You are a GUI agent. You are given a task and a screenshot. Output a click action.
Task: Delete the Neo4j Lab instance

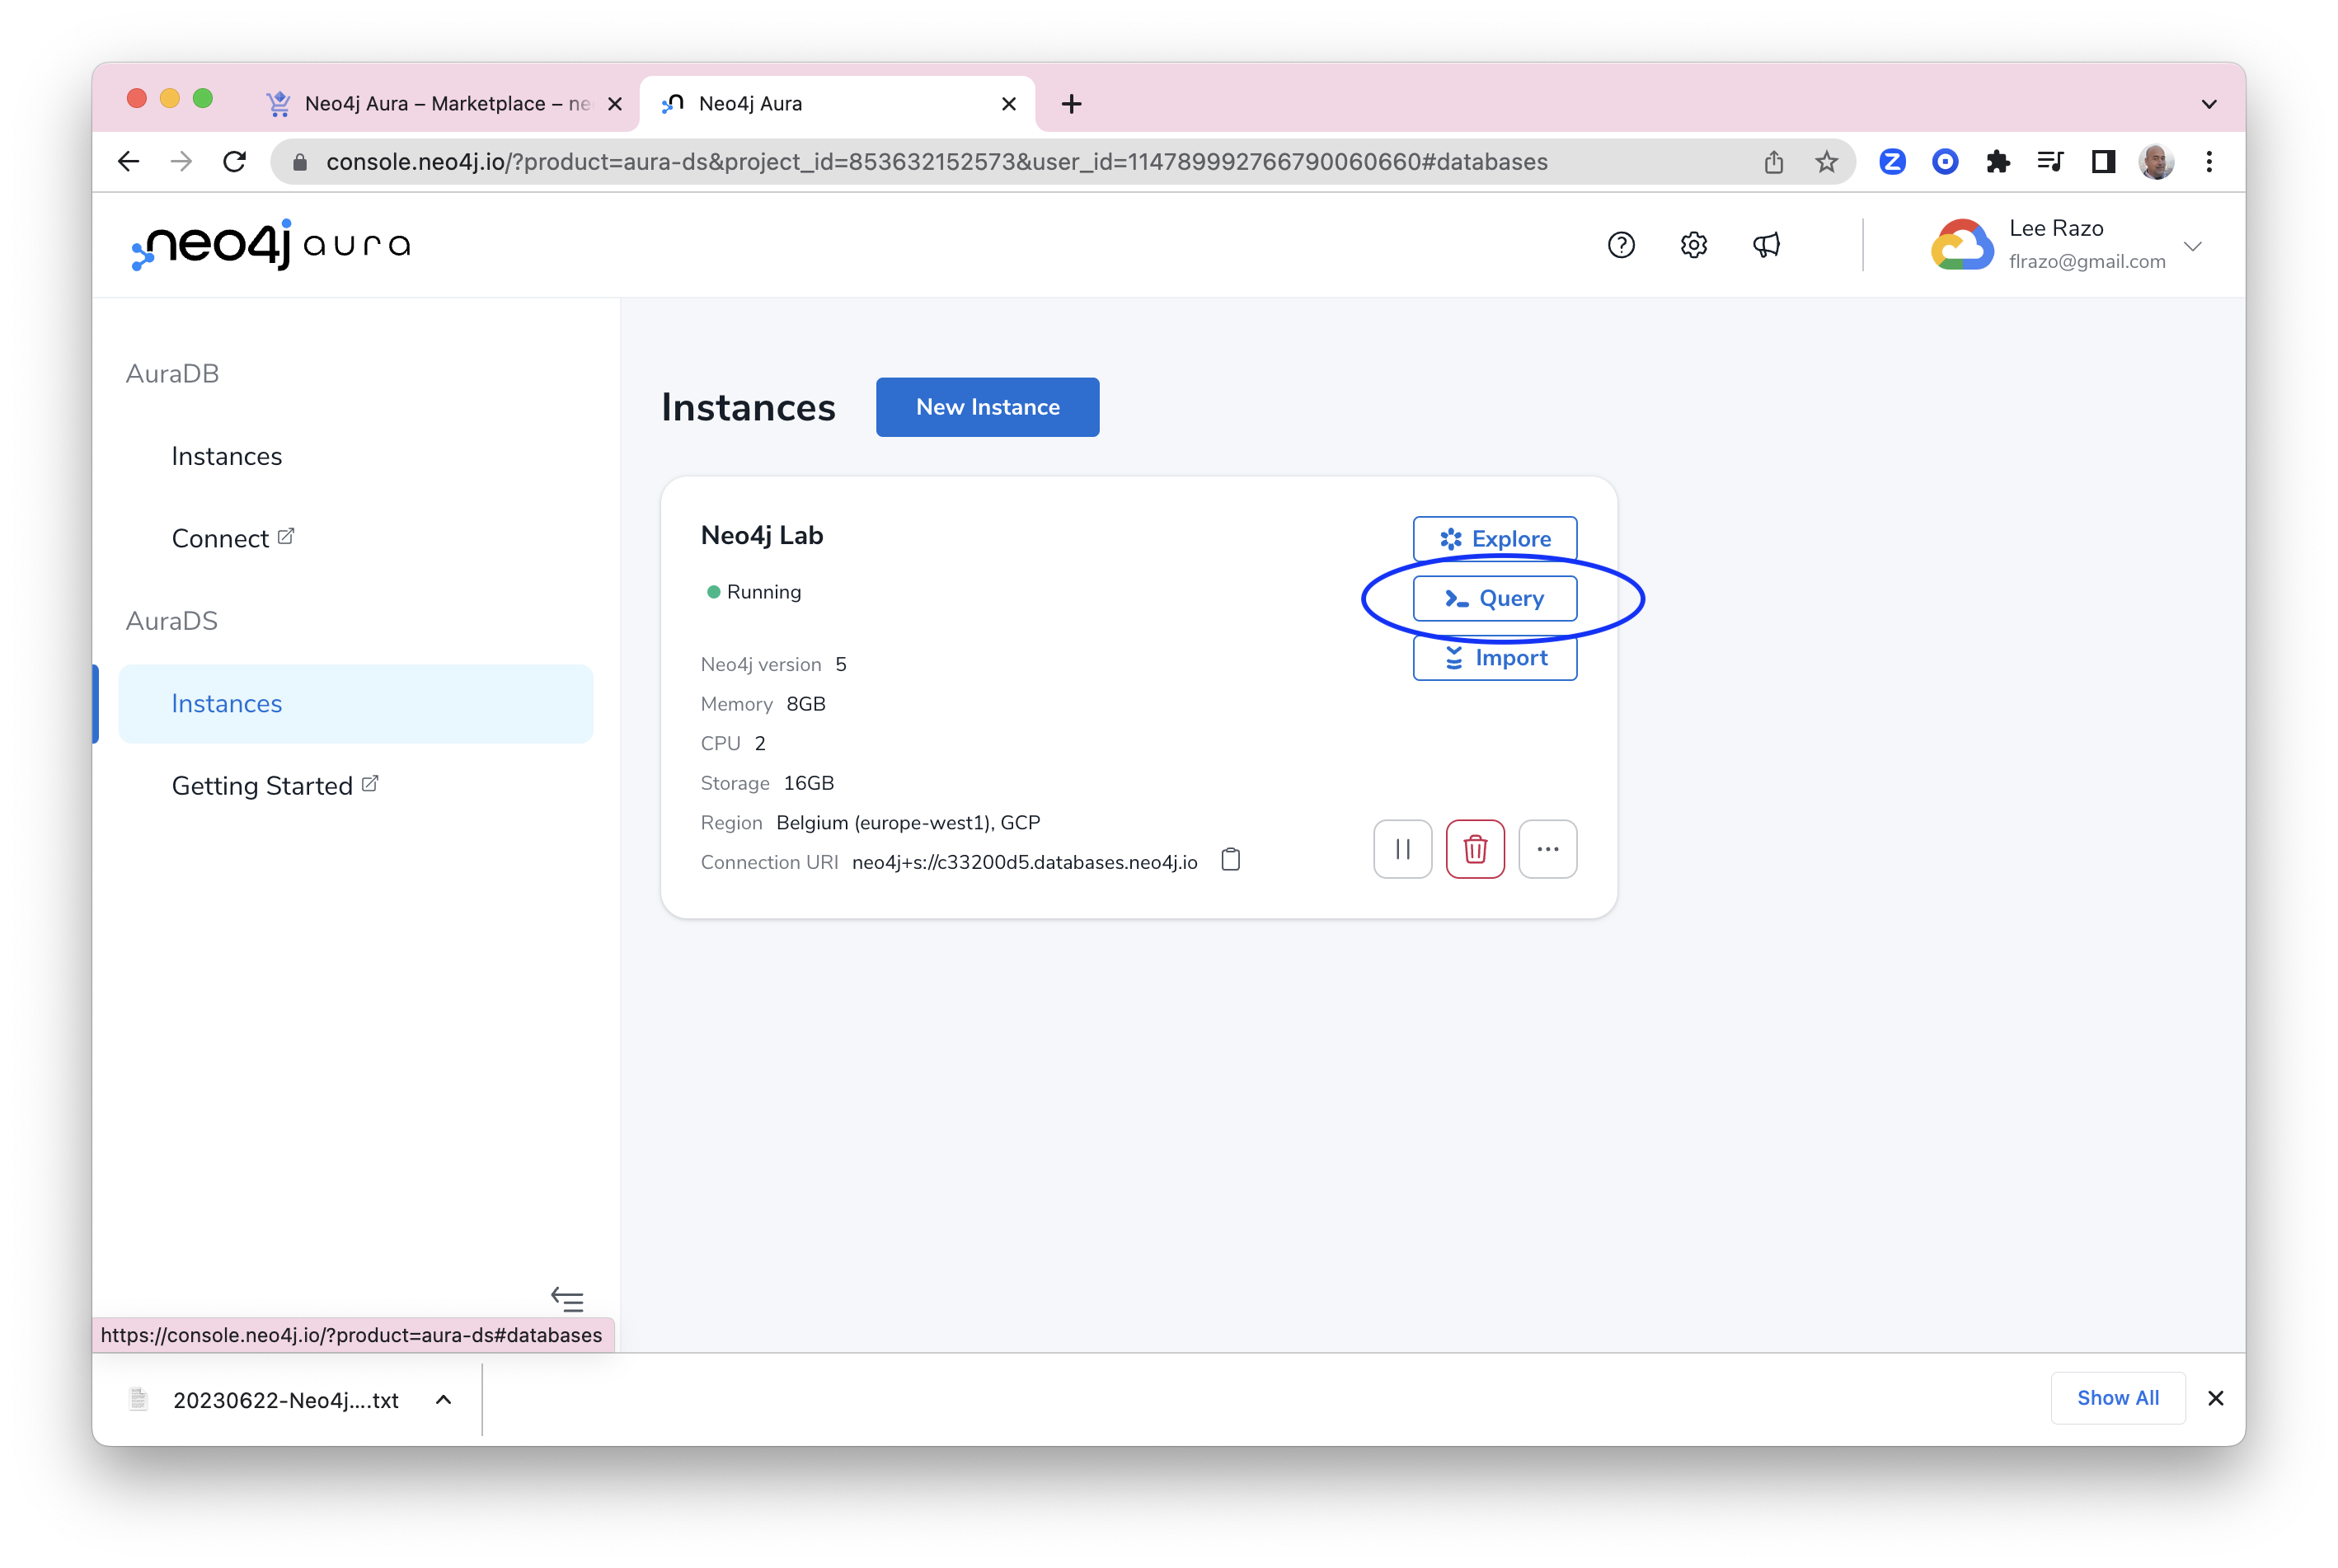[x=1475, y=849]
